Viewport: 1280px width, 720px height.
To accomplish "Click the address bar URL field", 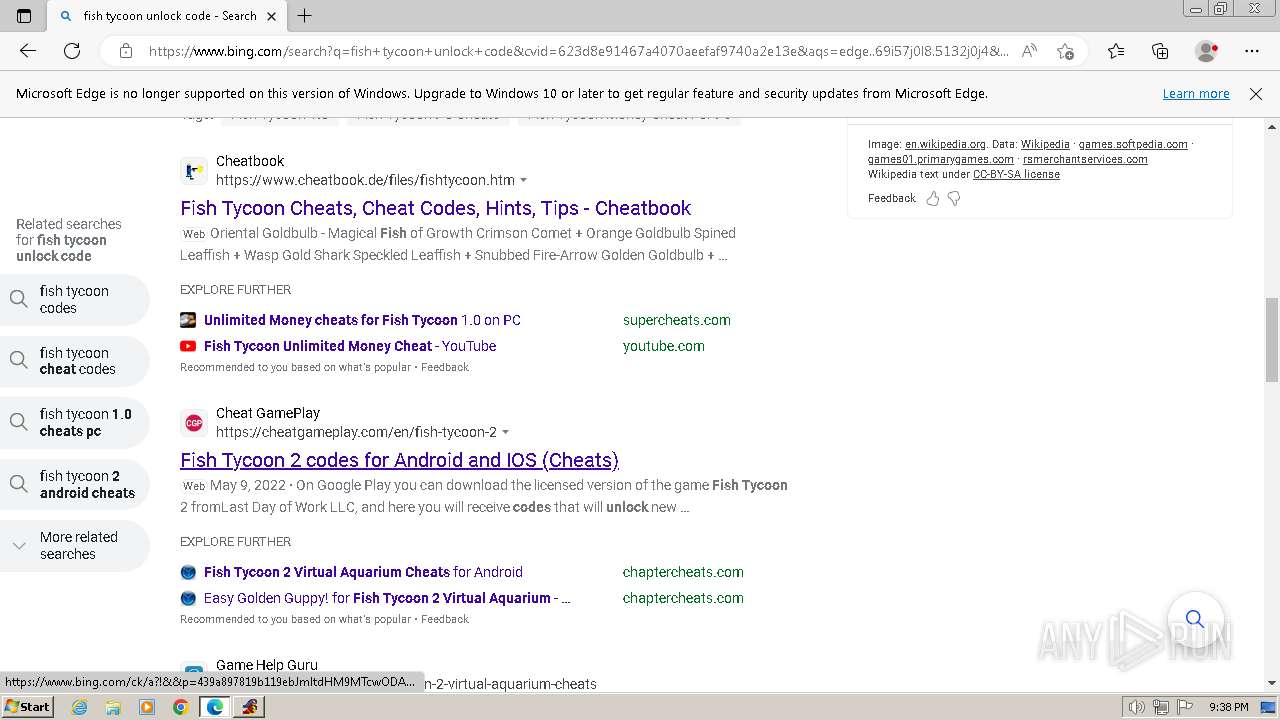I will click(578, 51).
